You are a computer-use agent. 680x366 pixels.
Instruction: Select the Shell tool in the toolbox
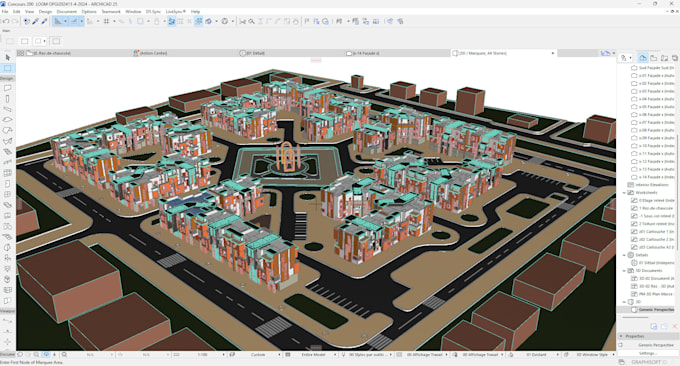(x=7, y=141)
